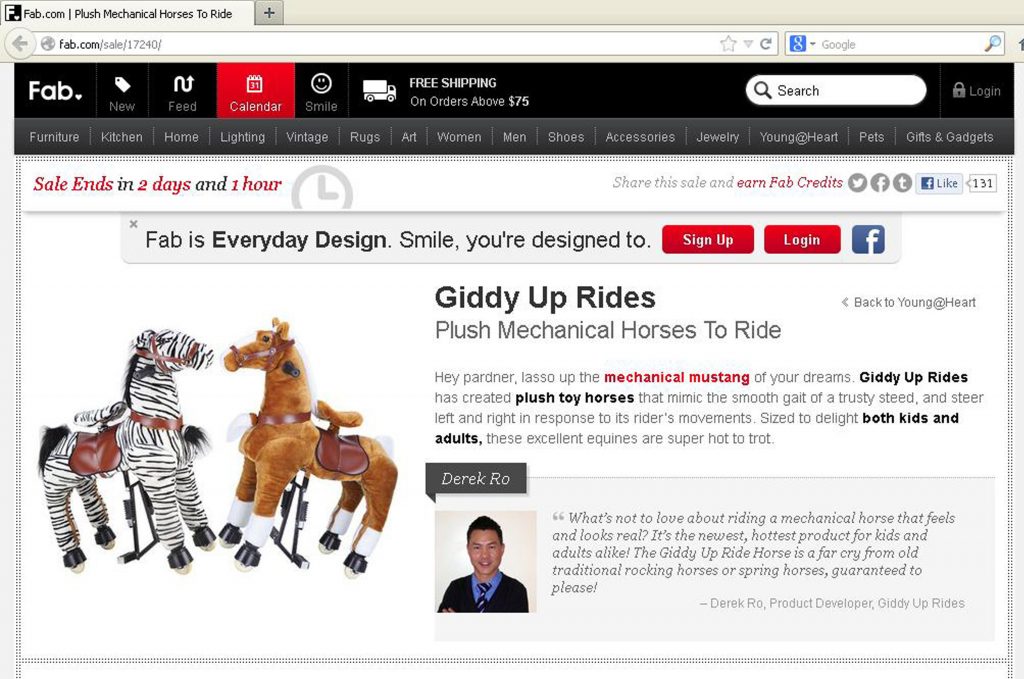Open the Shoes category
The height and width of the screenshot is (679, 1024).
(x=566, y=137)
